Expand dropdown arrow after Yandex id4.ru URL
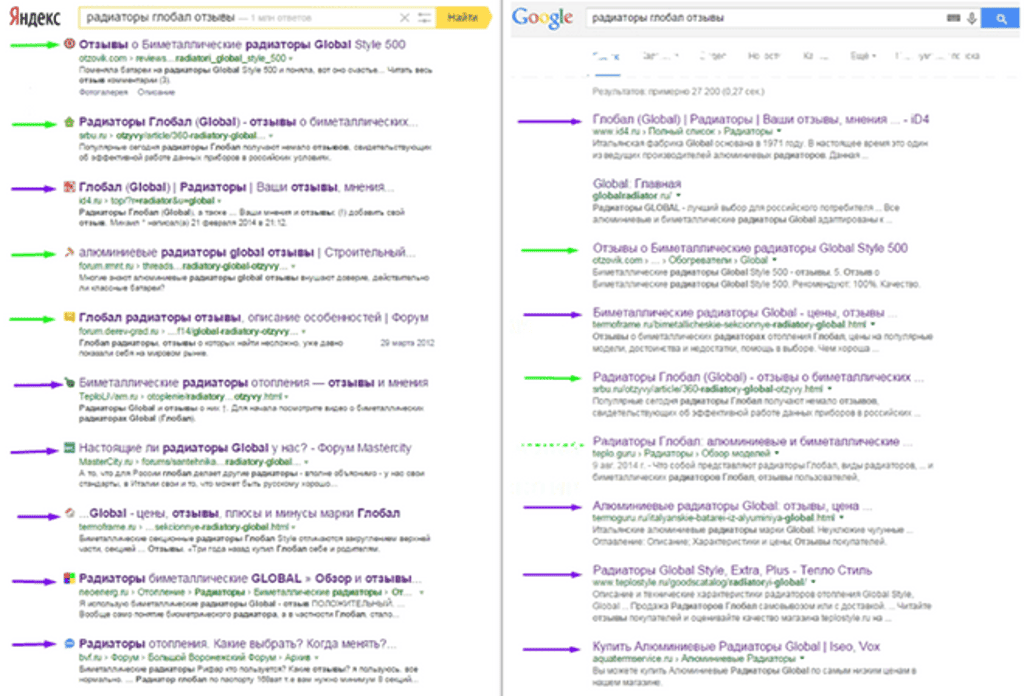This screenshot has width=1024, height=696. pyautogui.click(x=219, y=201)
